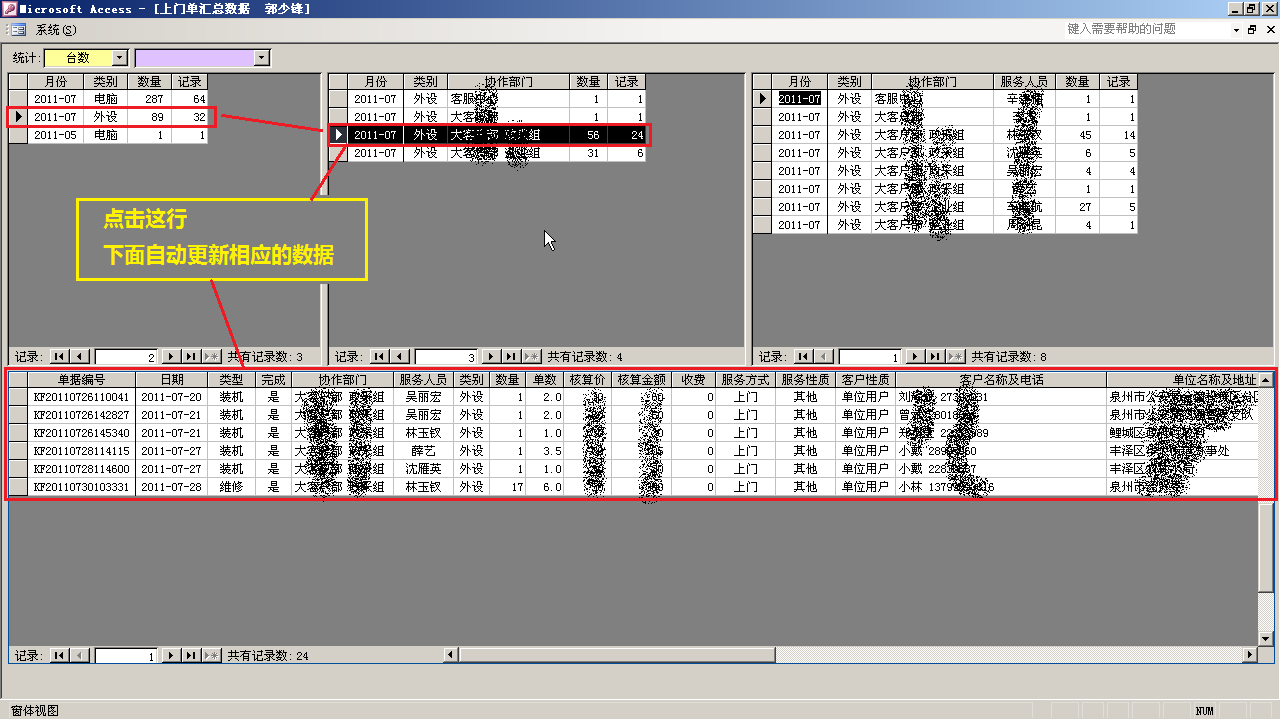Go to last record in middle department table
The image size is (1280, 720).
(510, 356)
